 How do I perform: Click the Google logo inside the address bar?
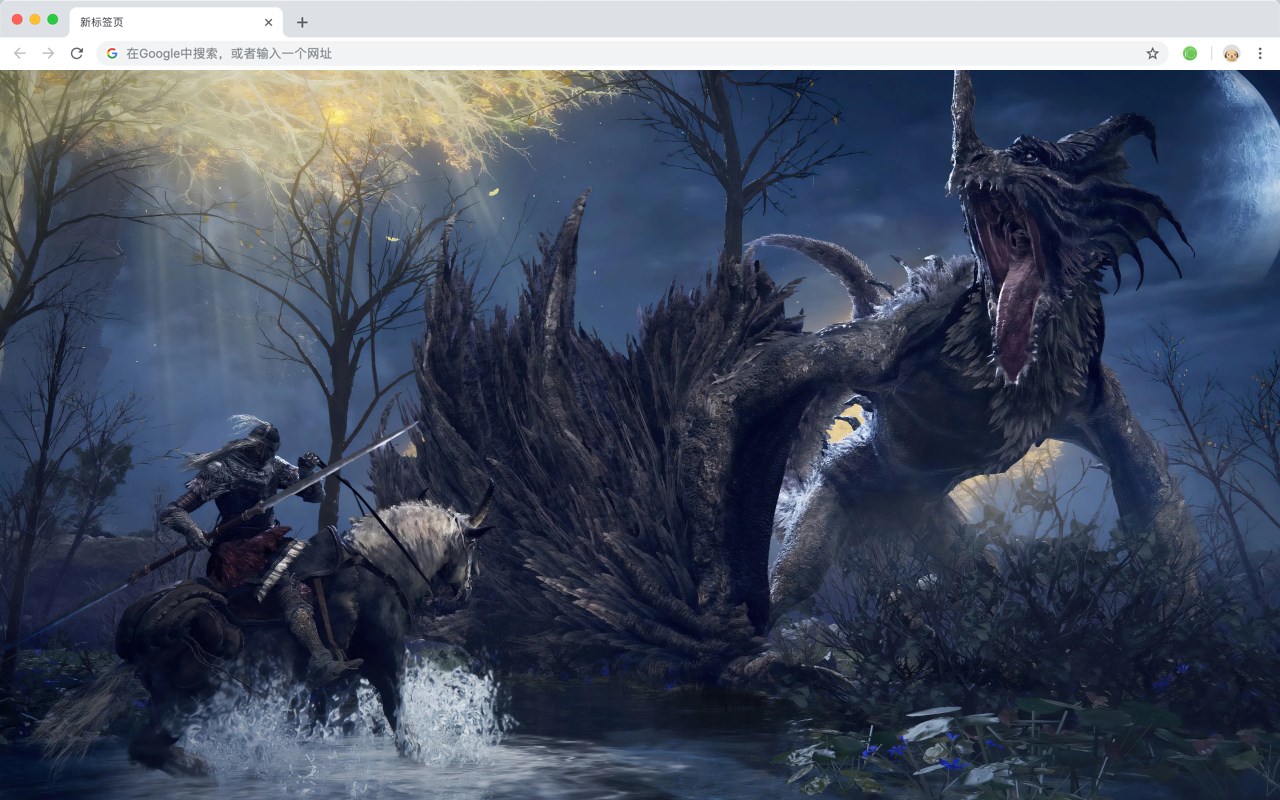pyautogui.click(x=111, y=53)
